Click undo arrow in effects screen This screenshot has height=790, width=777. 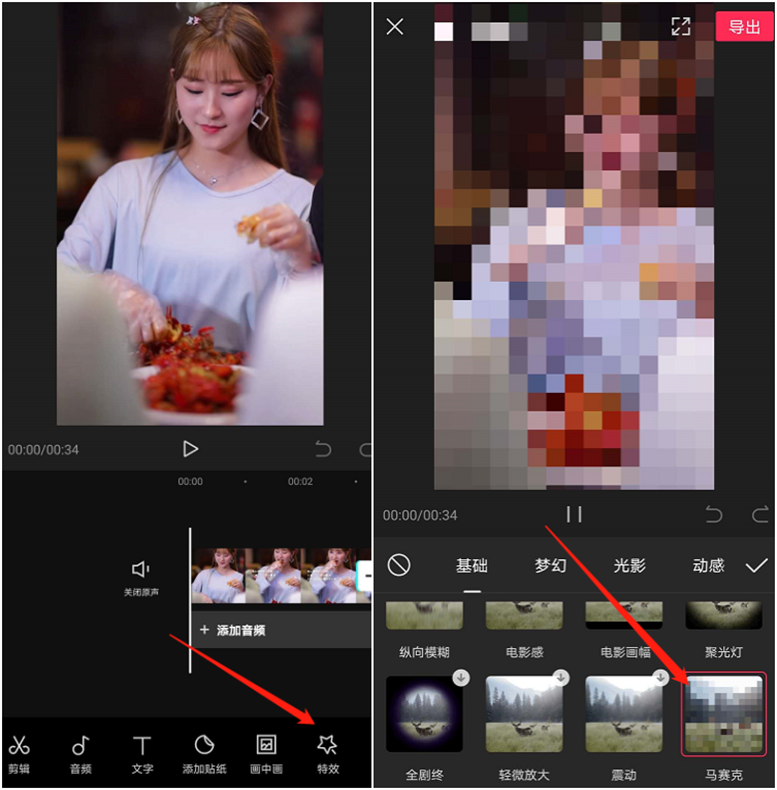tap(714, 514)
